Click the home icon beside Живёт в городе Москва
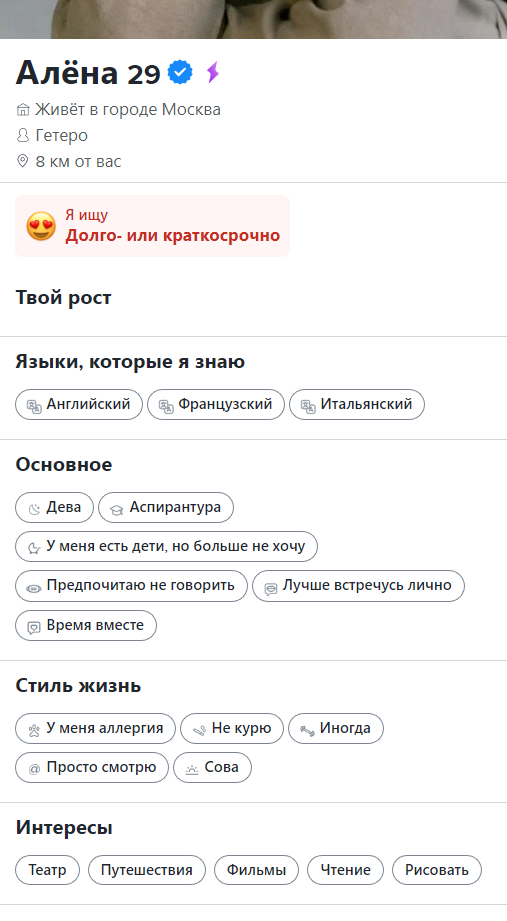The height and width of the screenshot is (921, 507). click(23, 110)
